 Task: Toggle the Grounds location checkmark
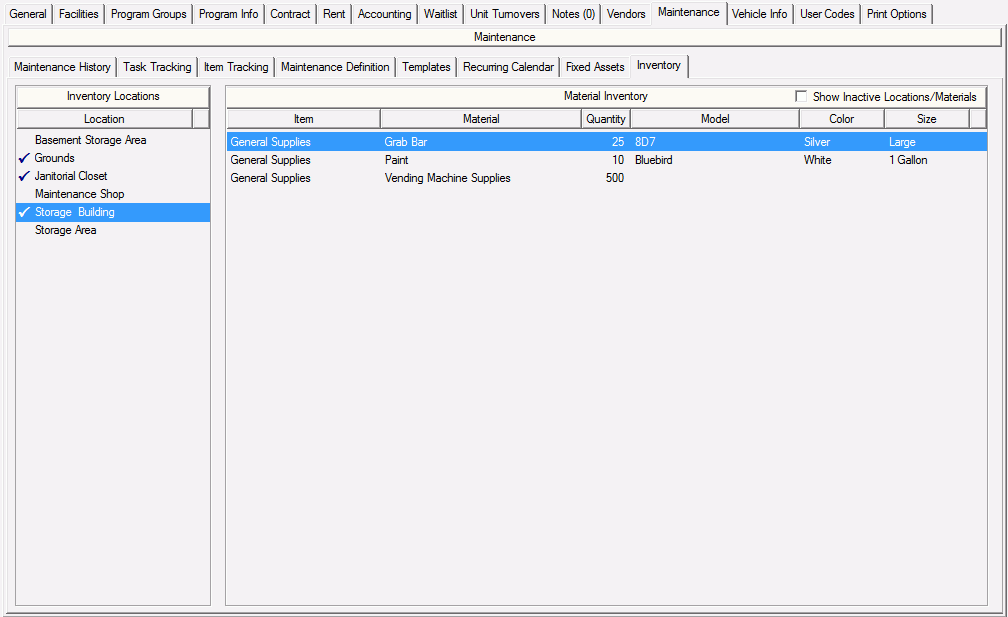pos(24,158)
